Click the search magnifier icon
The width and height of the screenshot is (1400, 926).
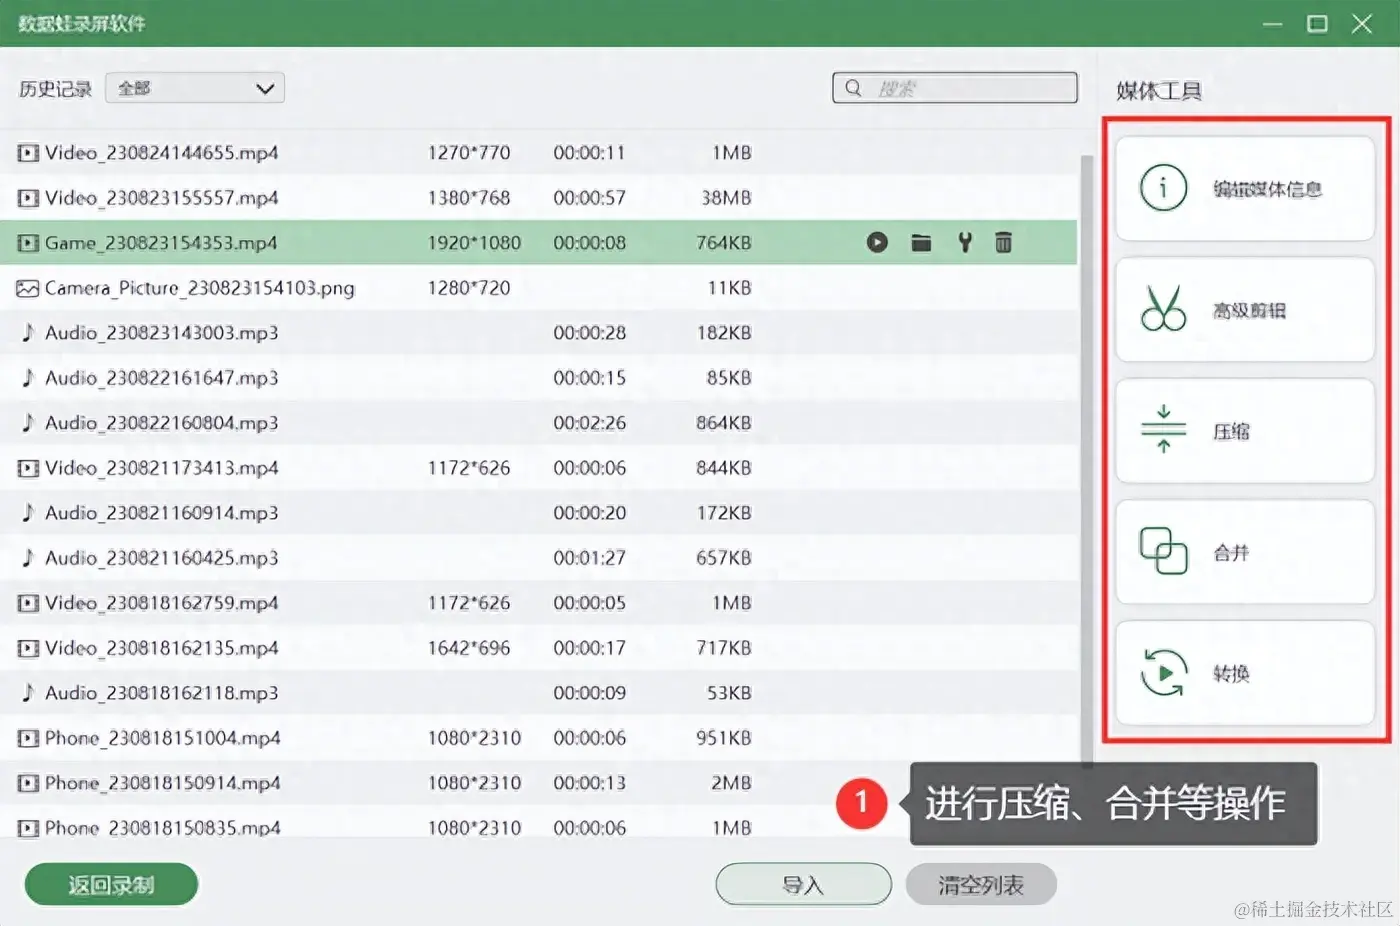click(x=853, y=88)
